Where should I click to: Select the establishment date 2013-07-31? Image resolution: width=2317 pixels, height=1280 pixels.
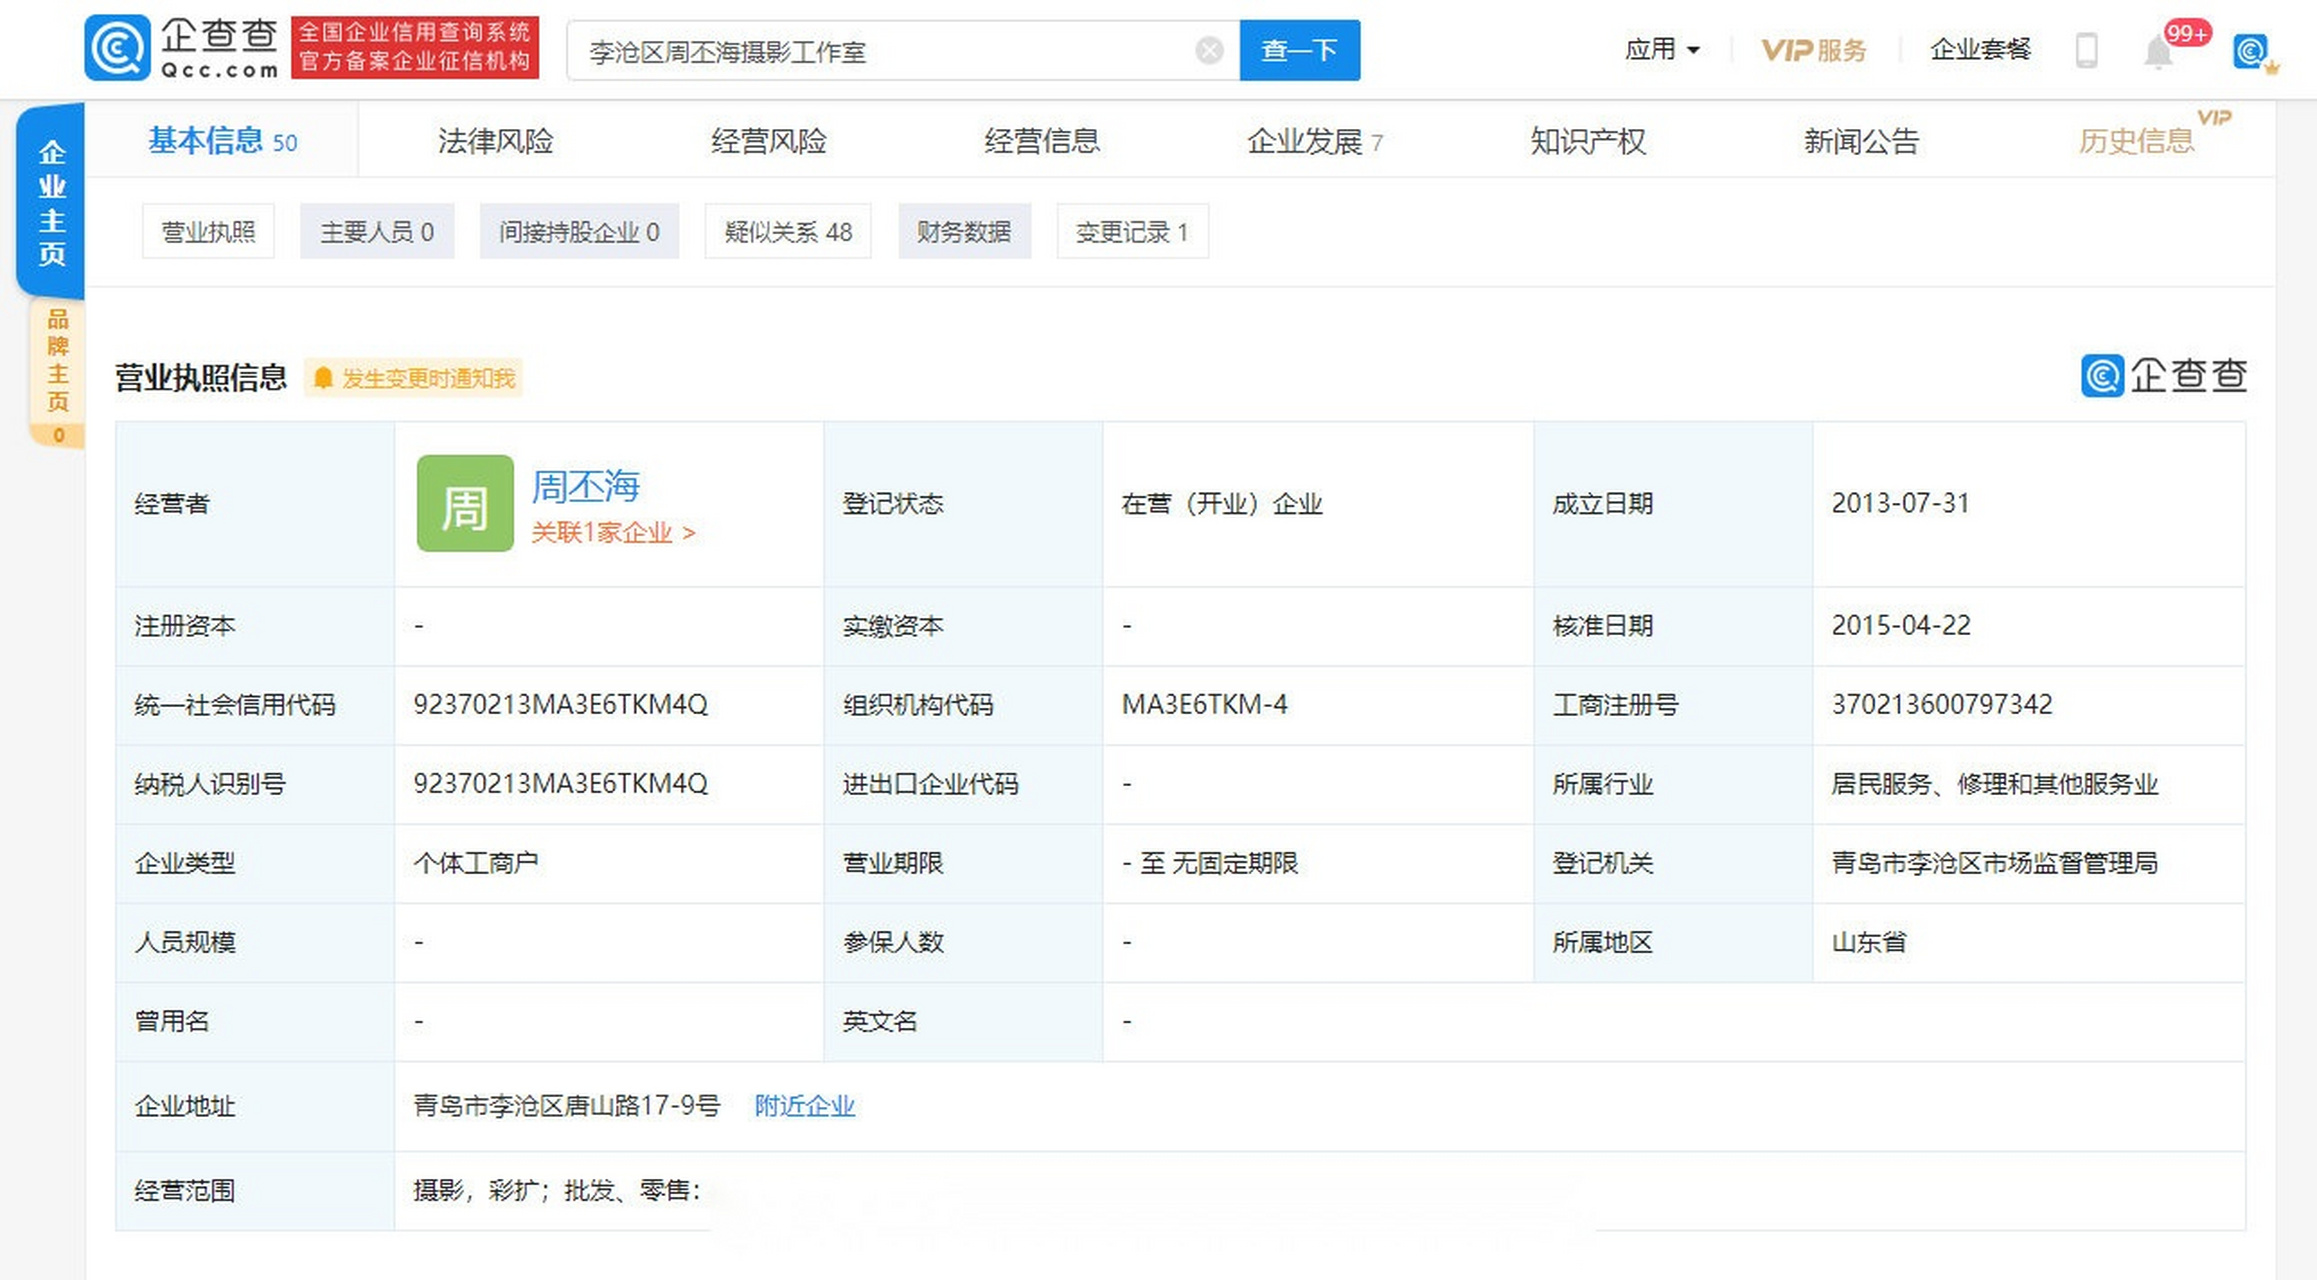[x=1900, y=503]
